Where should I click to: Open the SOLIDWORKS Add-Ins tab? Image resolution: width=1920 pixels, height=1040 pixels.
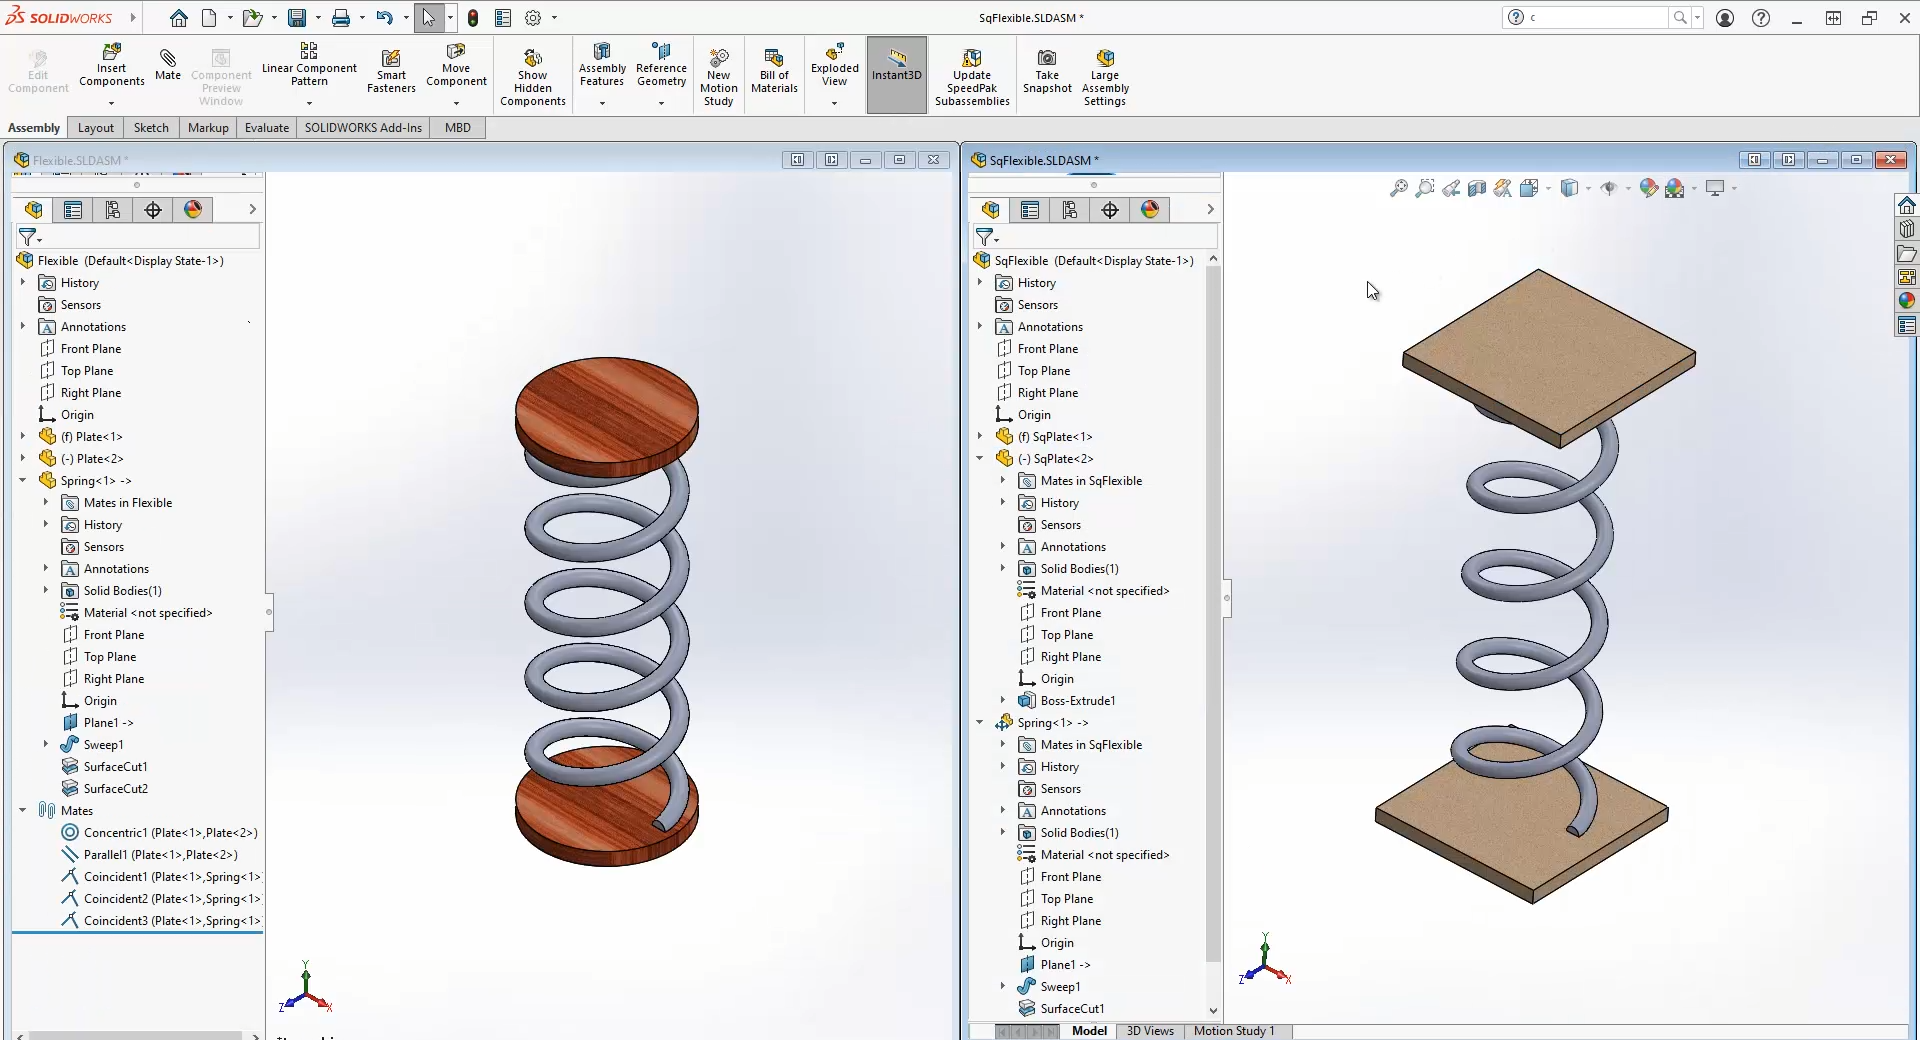[x=363, y=128]
